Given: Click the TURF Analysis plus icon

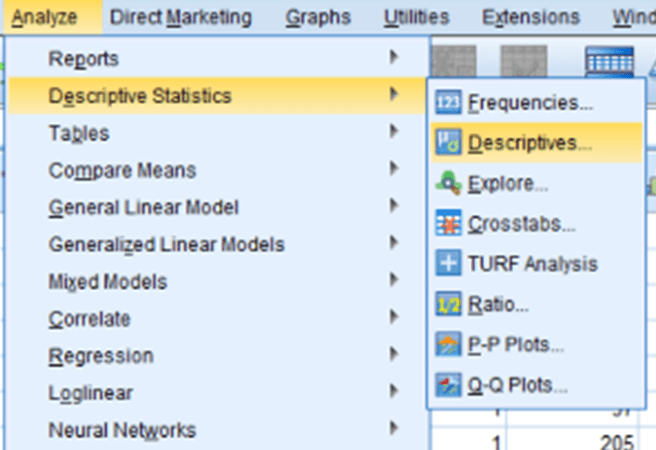Looking at the screenshot, I should 448,264.
